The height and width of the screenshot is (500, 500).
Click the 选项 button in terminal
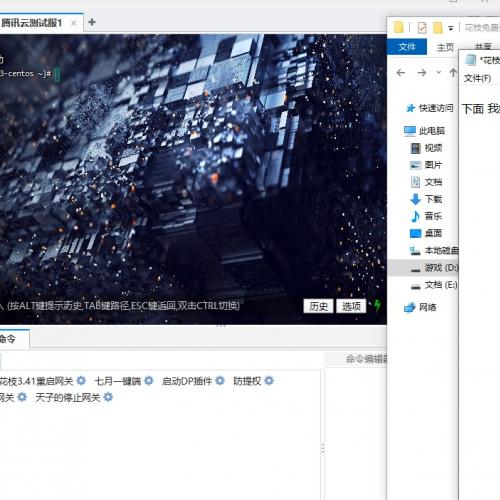coord(351,306)
